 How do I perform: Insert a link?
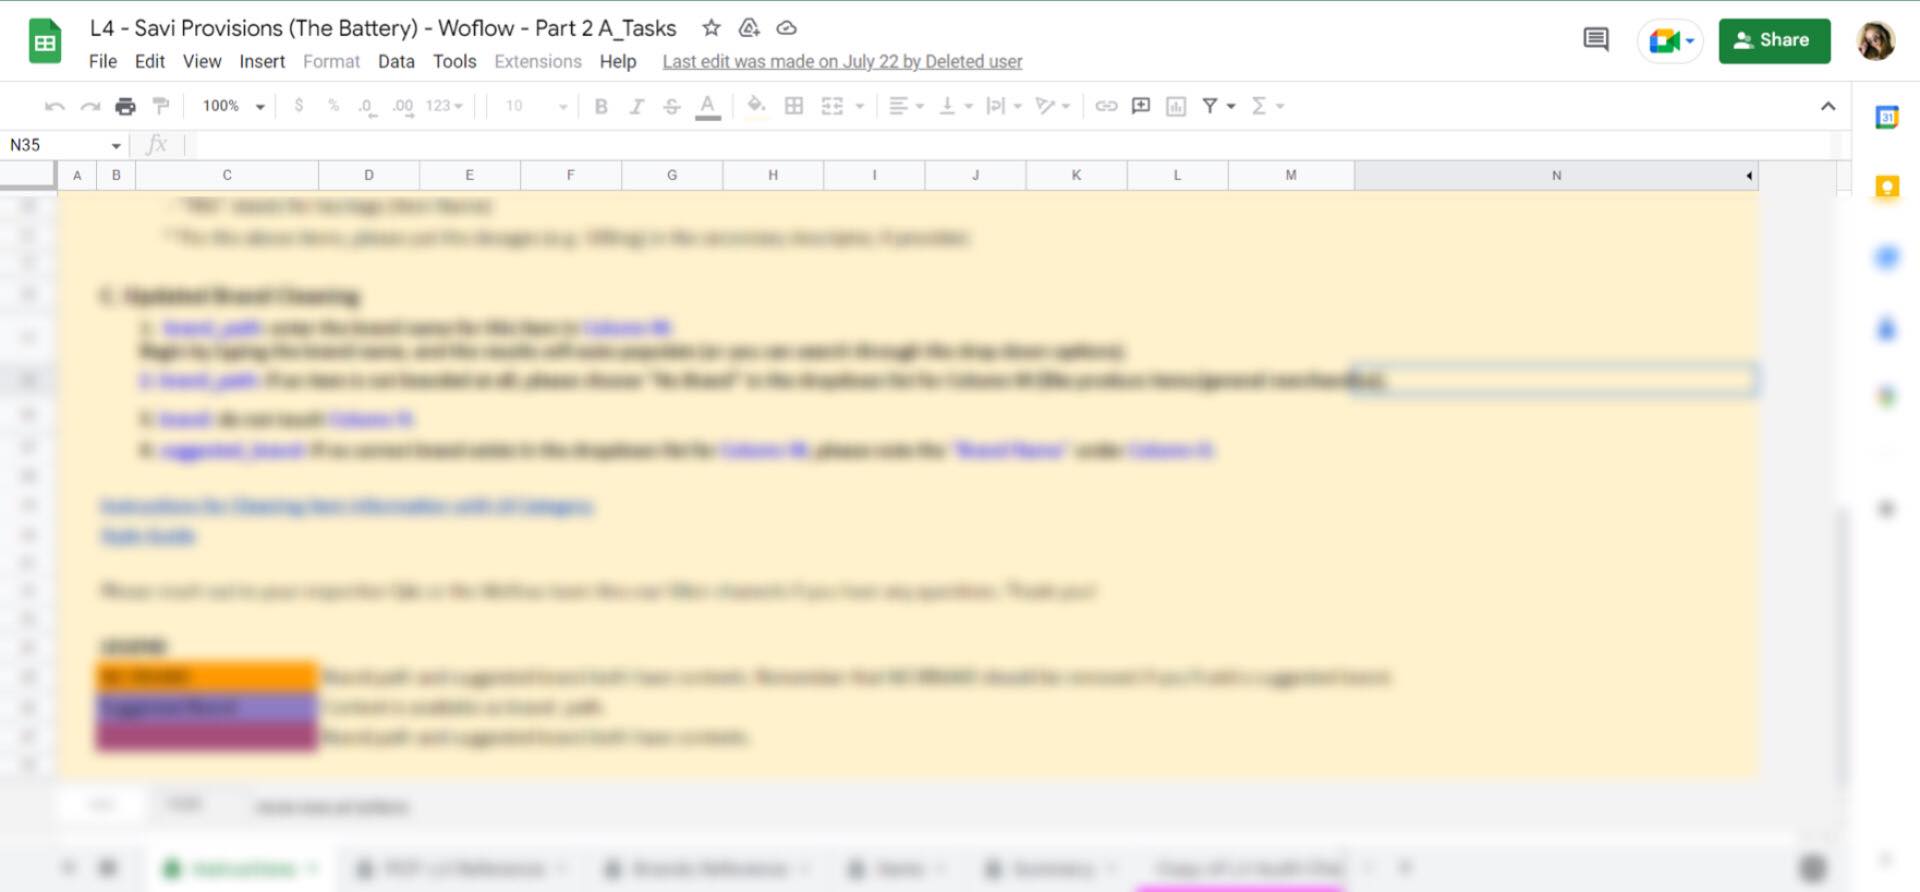1106,106
